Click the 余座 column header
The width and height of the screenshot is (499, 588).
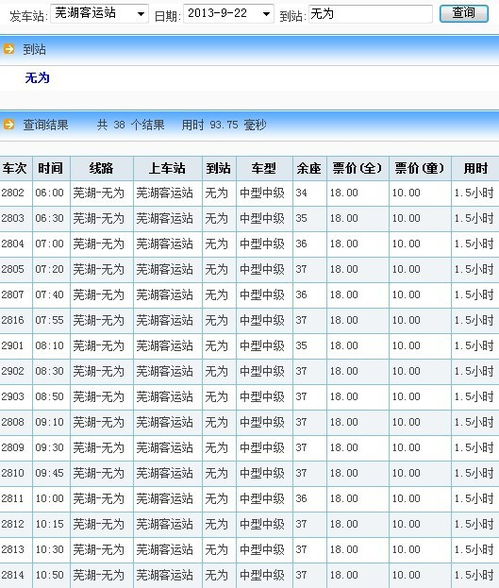309,168
